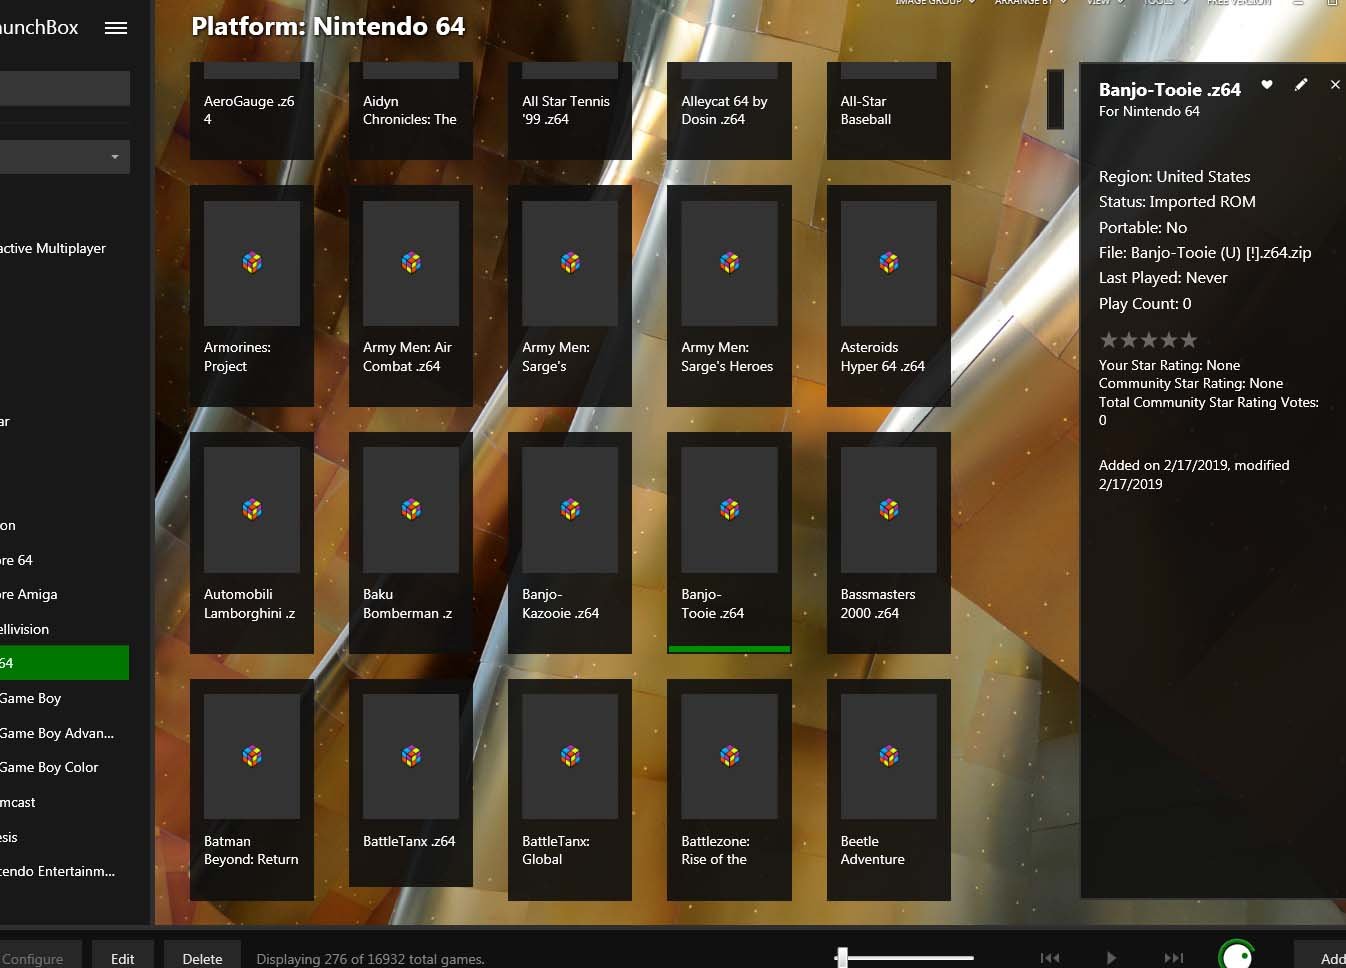The image size is (1346, 968).
Task: Select Battlezone: Rise of the tile
Action: point(729,790)
